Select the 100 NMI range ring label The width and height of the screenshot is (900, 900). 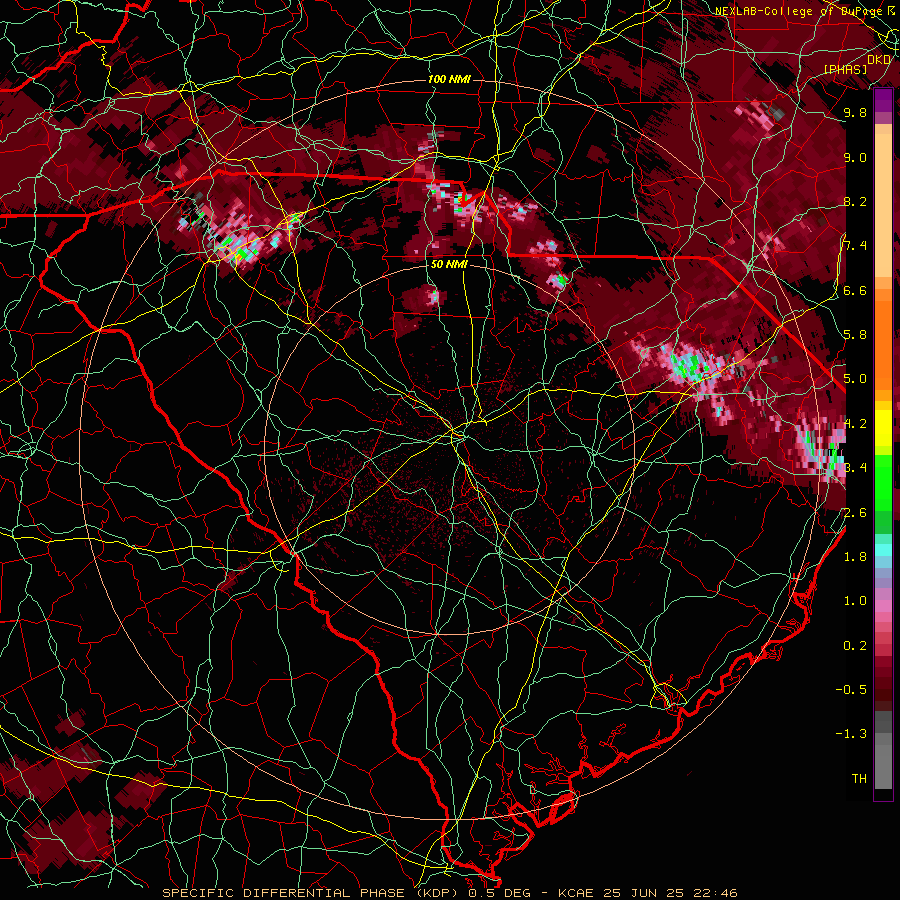[x=449, y=79]
